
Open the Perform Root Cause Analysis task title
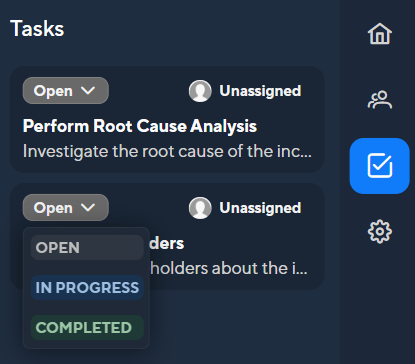[x=140, y=126]
